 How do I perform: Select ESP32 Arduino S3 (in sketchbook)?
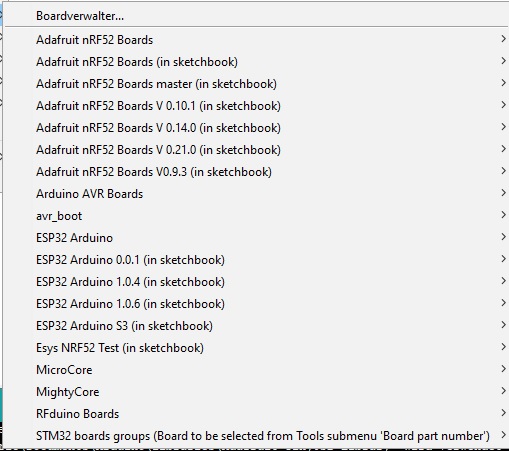click(256, 326)
